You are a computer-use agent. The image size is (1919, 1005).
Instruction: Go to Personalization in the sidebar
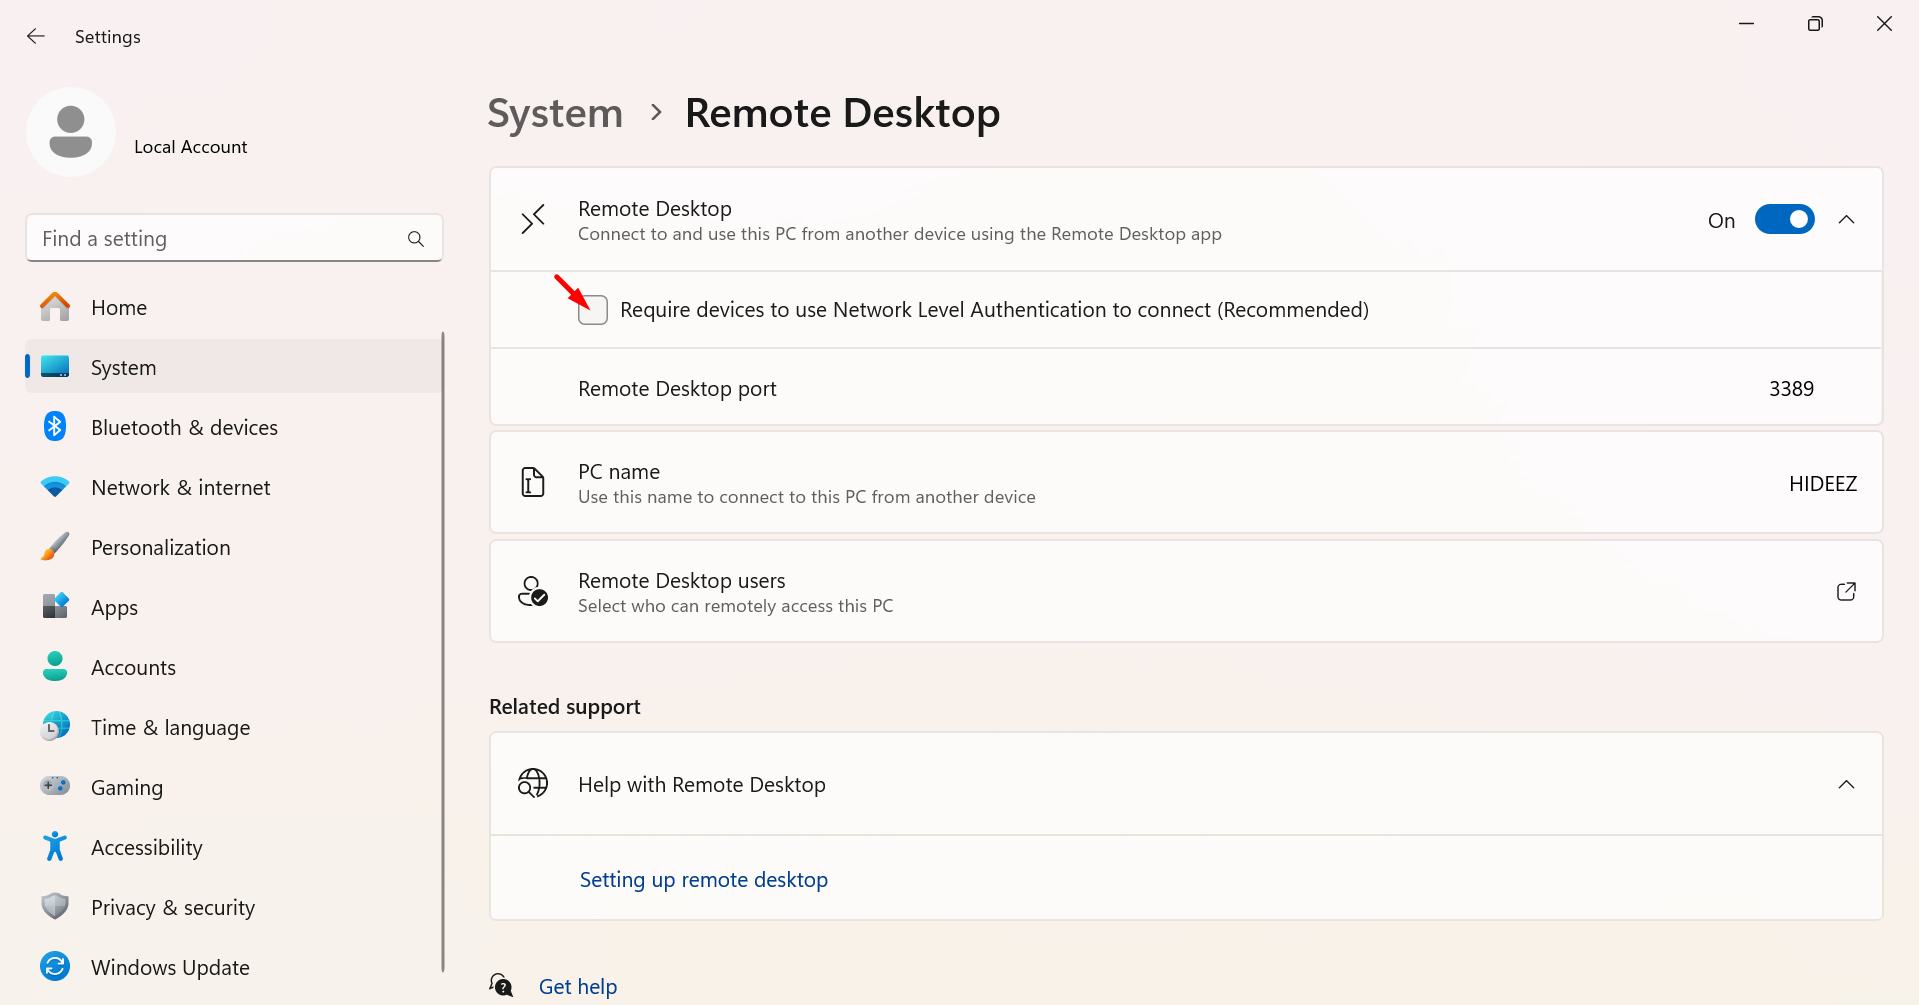(160, 548)
